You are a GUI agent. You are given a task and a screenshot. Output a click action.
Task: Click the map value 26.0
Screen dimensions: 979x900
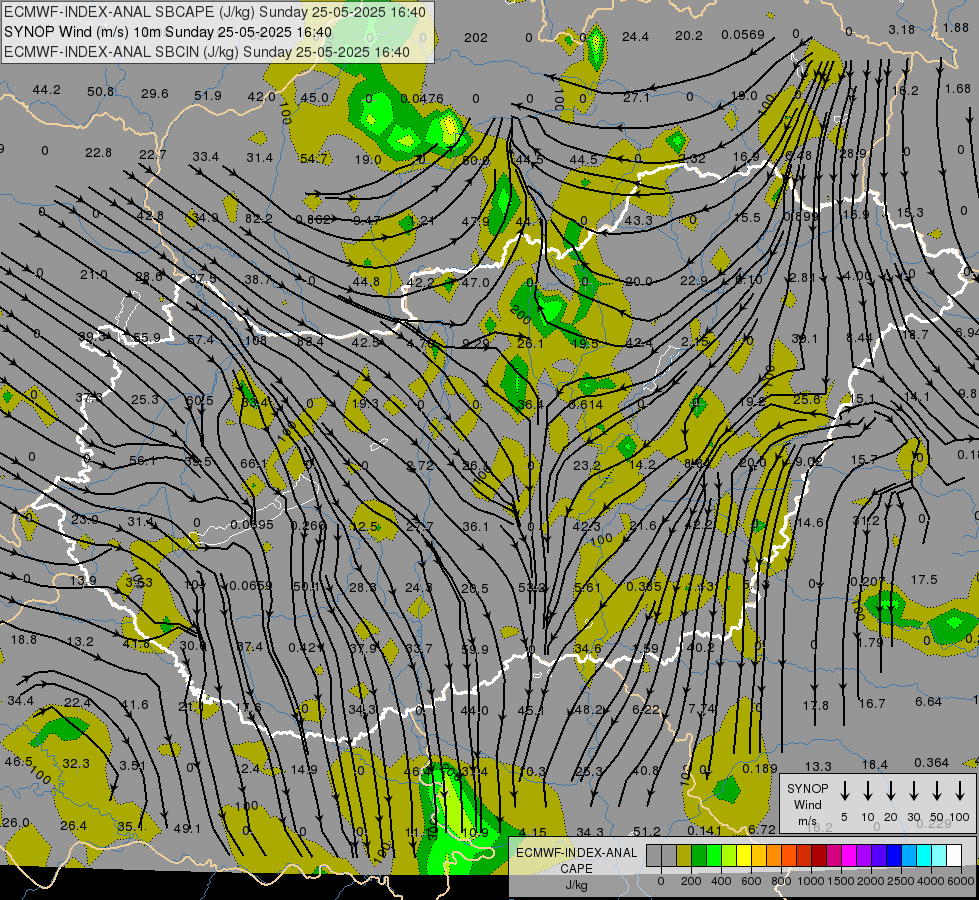pos(15,822)
